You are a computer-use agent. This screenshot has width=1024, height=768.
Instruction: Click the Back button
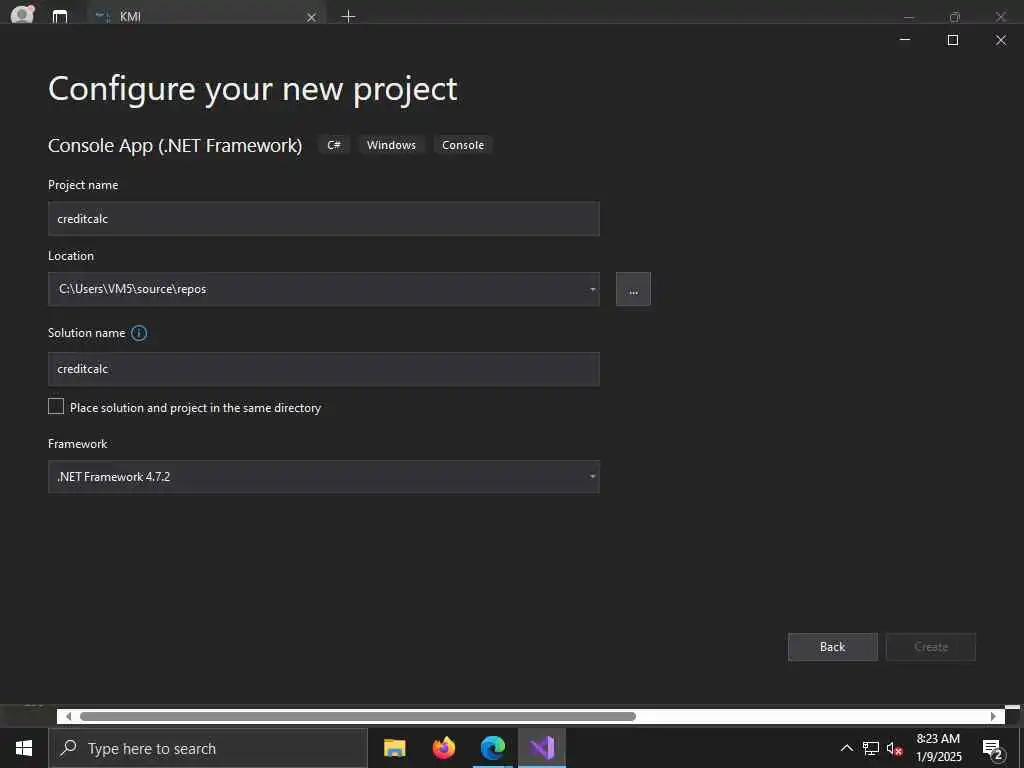pos(833,647)
